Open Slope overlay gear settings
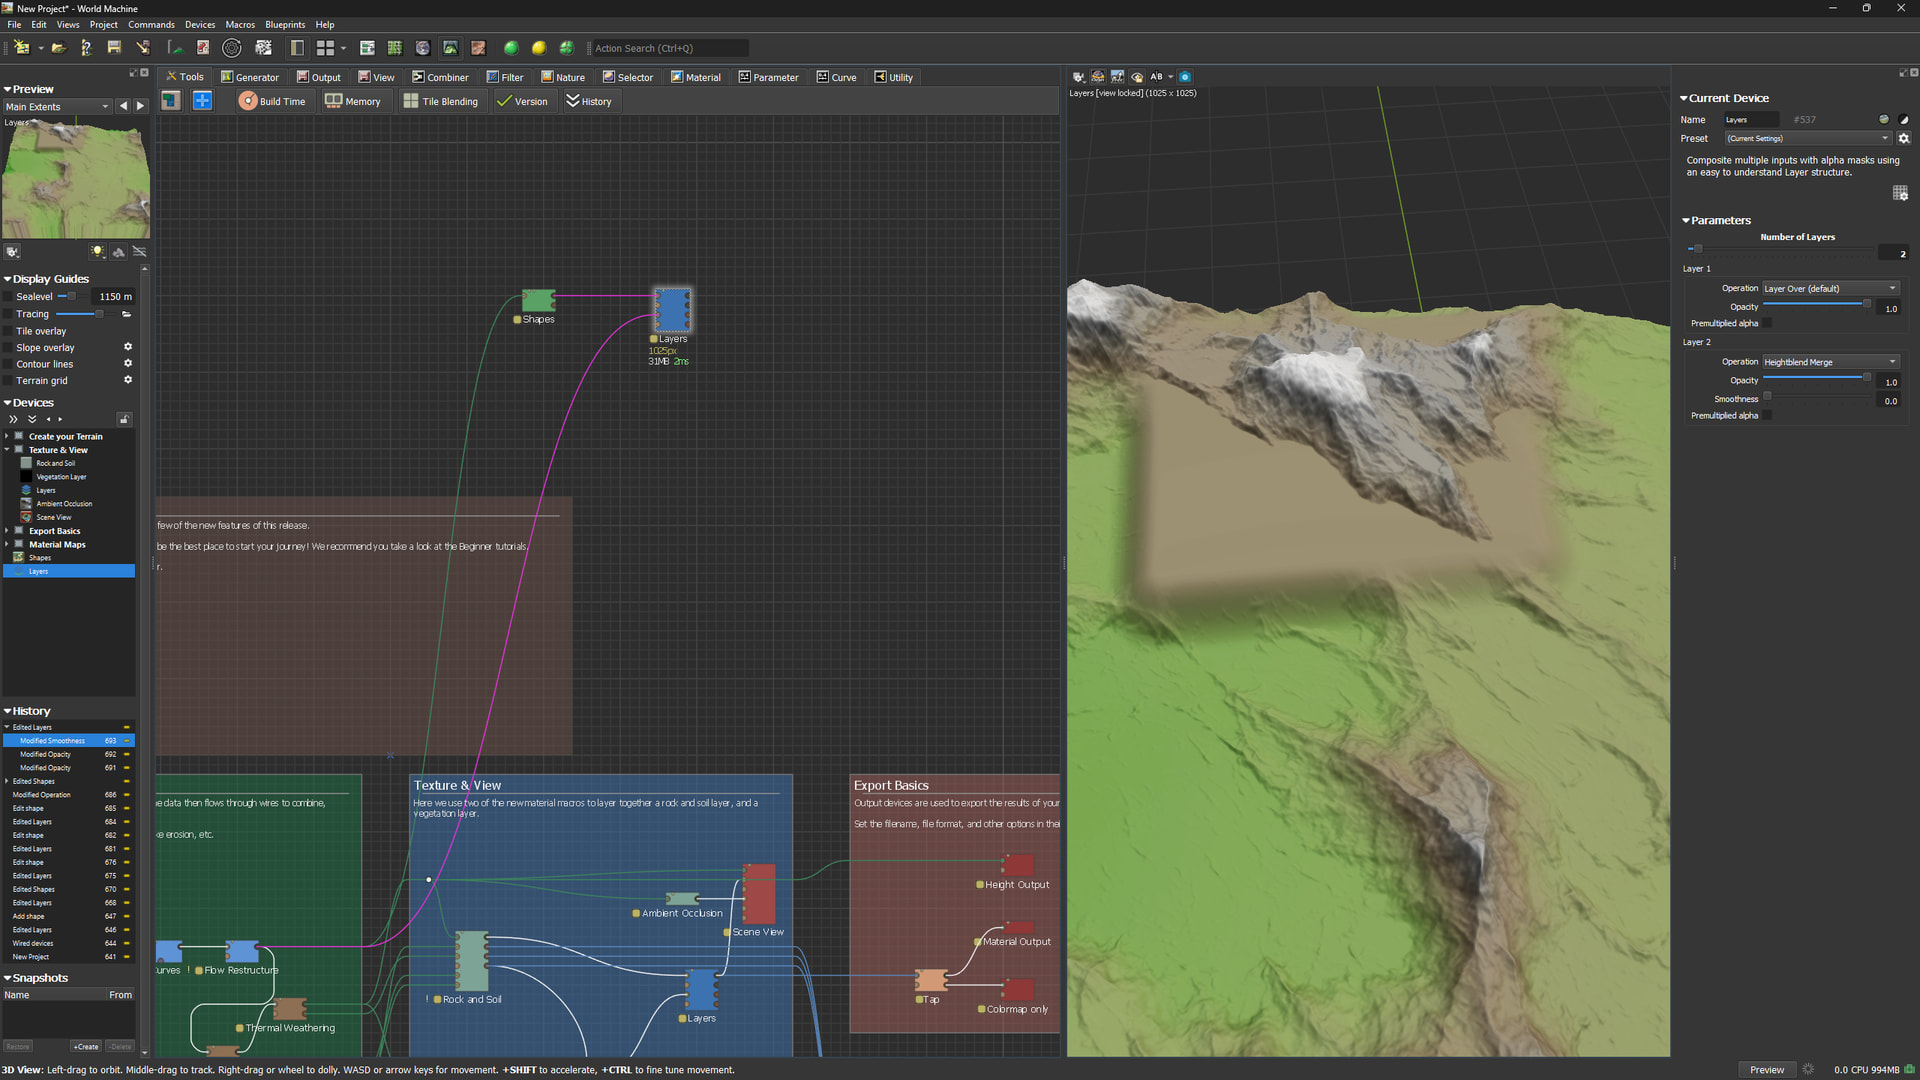This screenshot has height=1080, width=1920. coord(128,347)
